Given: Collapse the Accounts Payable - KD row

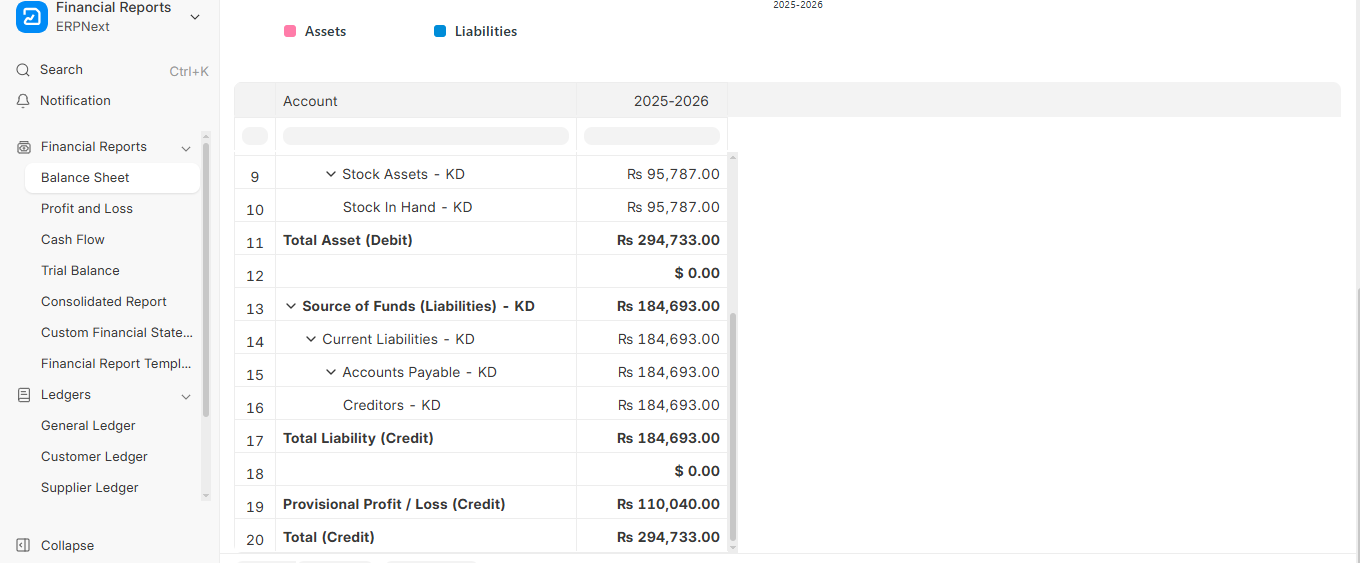Looking at the screenshot, I should [331, 372].
